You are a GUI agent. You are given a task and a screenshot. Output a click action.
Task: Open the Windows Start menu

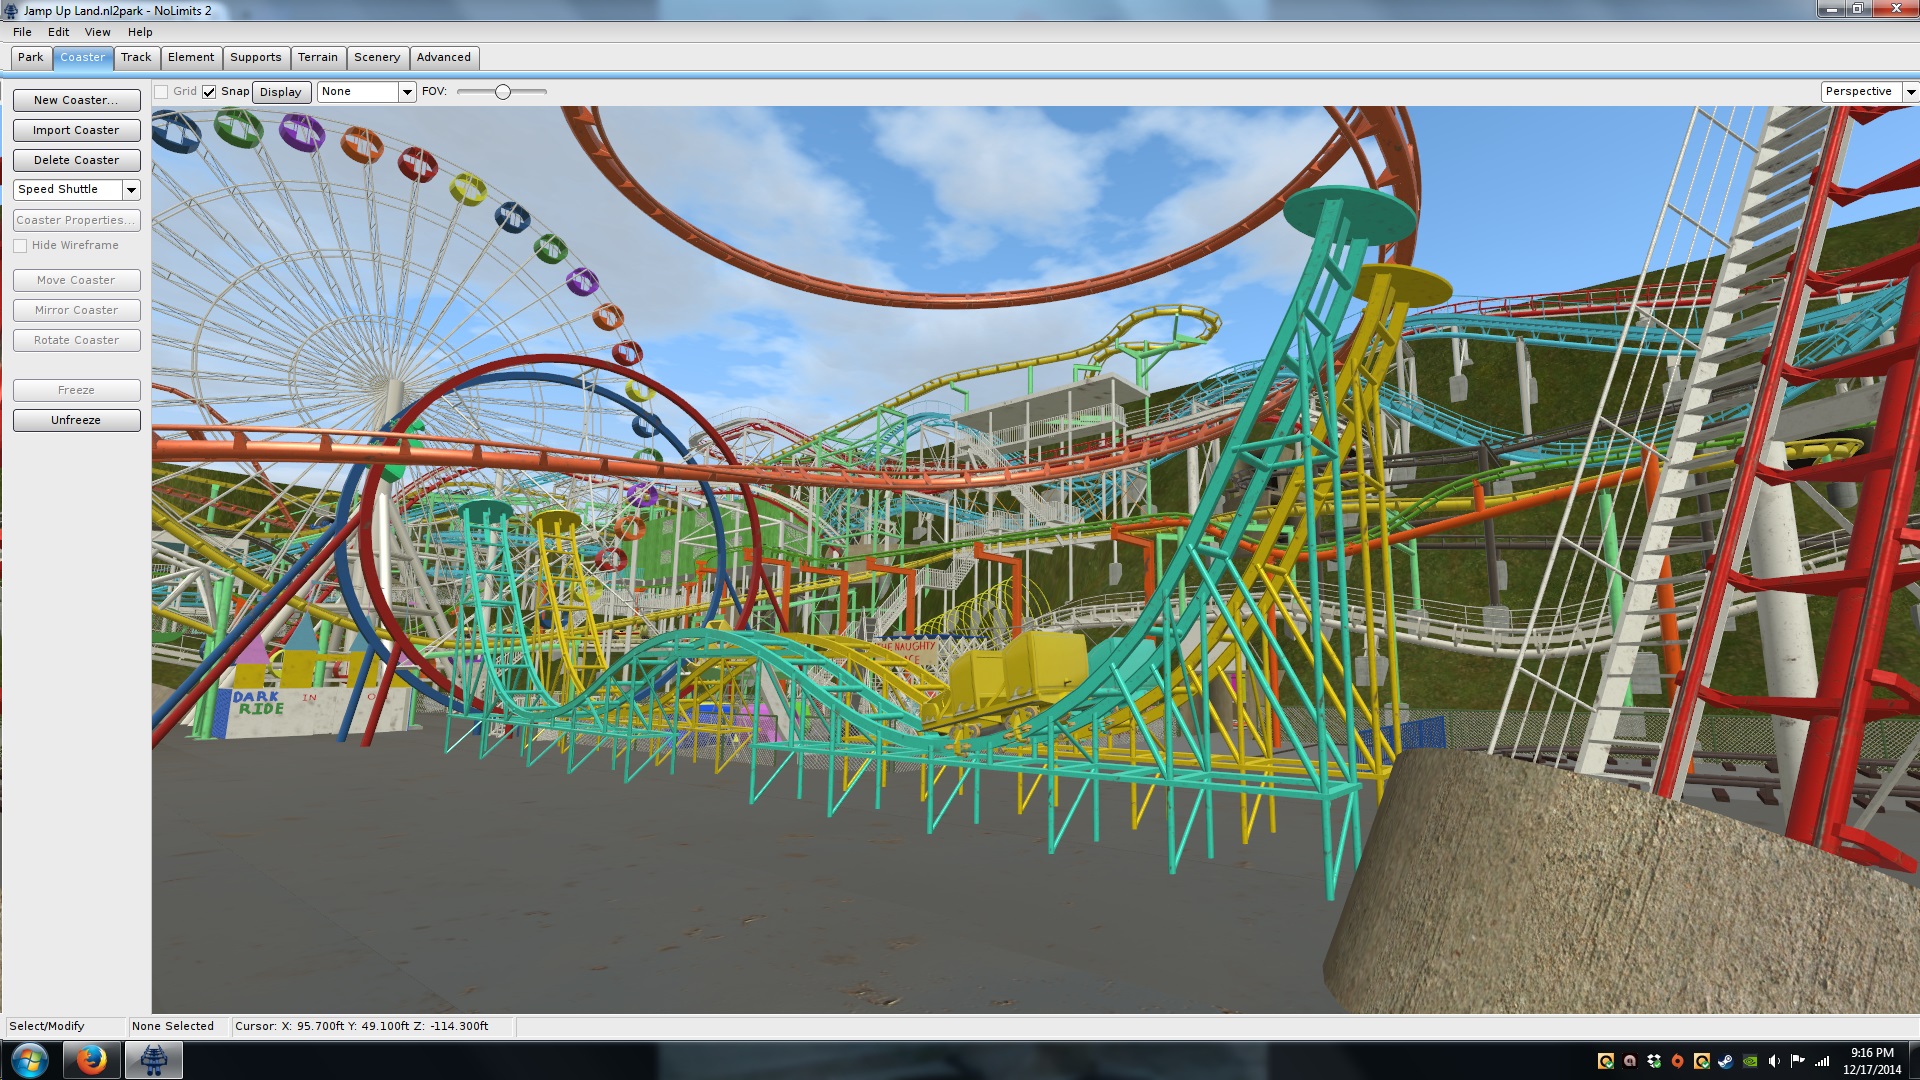pos(29,1059)
